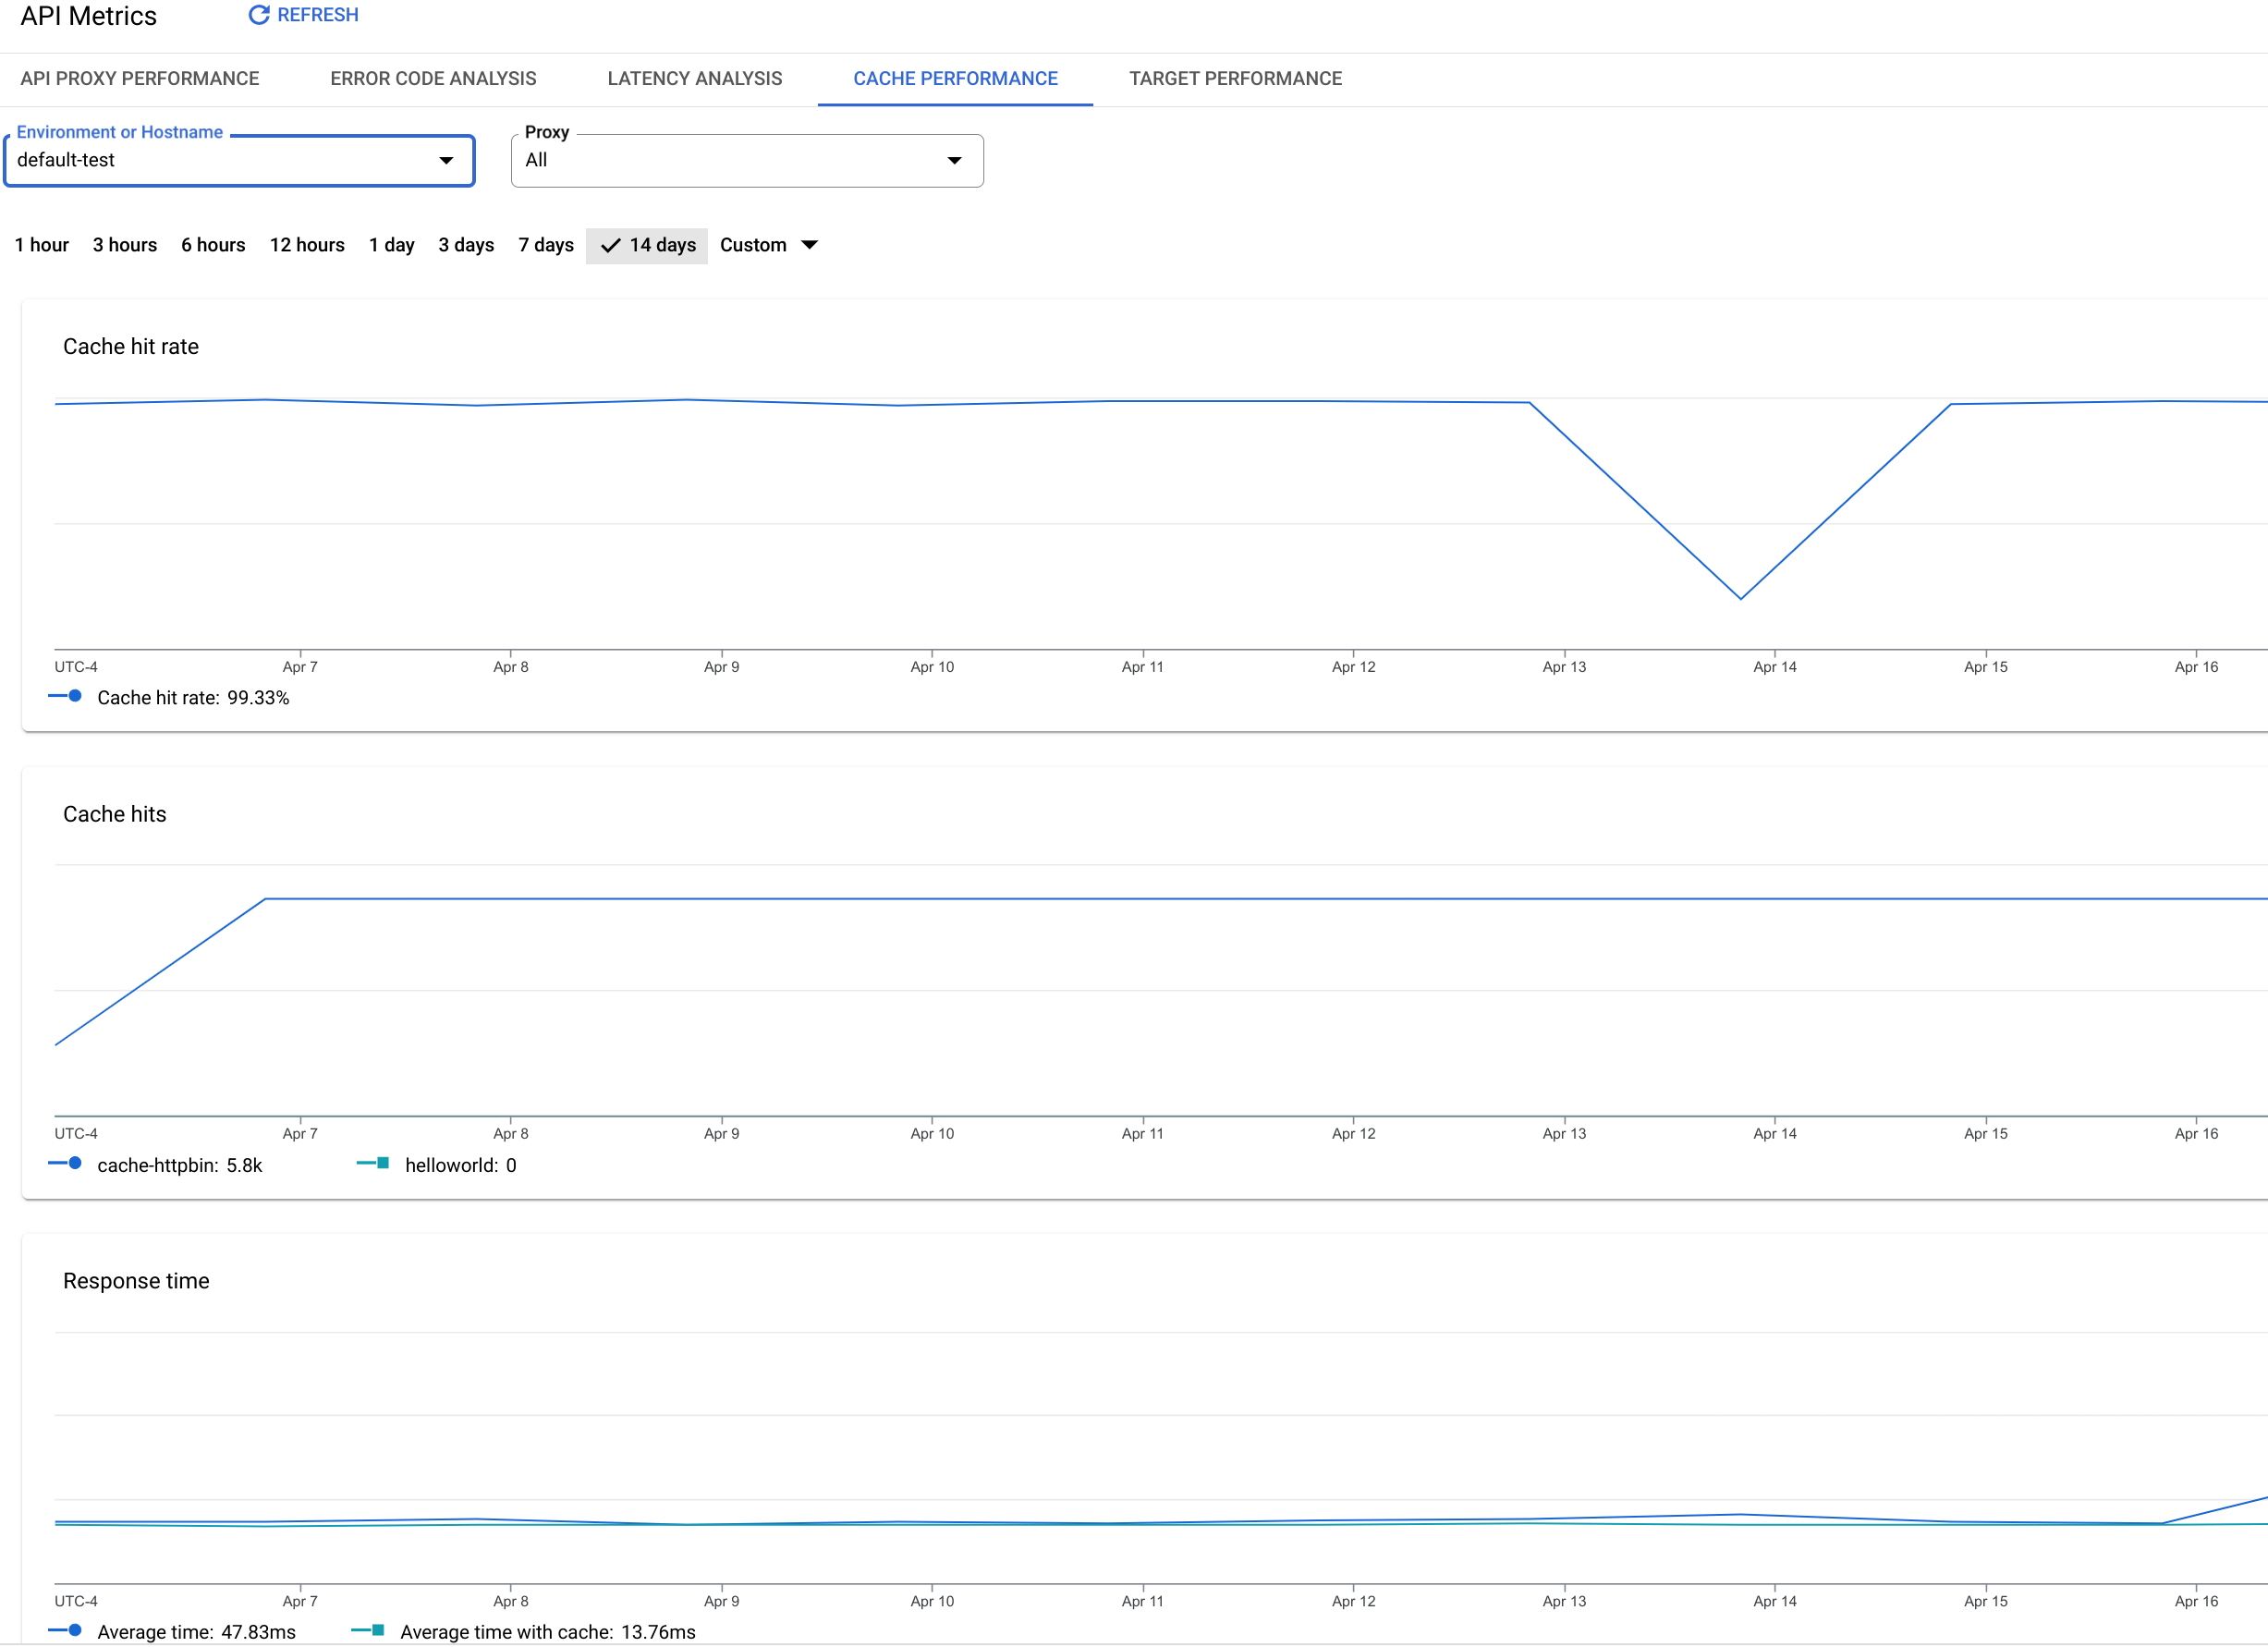Select the Cache Performance tab

point(955,78)
